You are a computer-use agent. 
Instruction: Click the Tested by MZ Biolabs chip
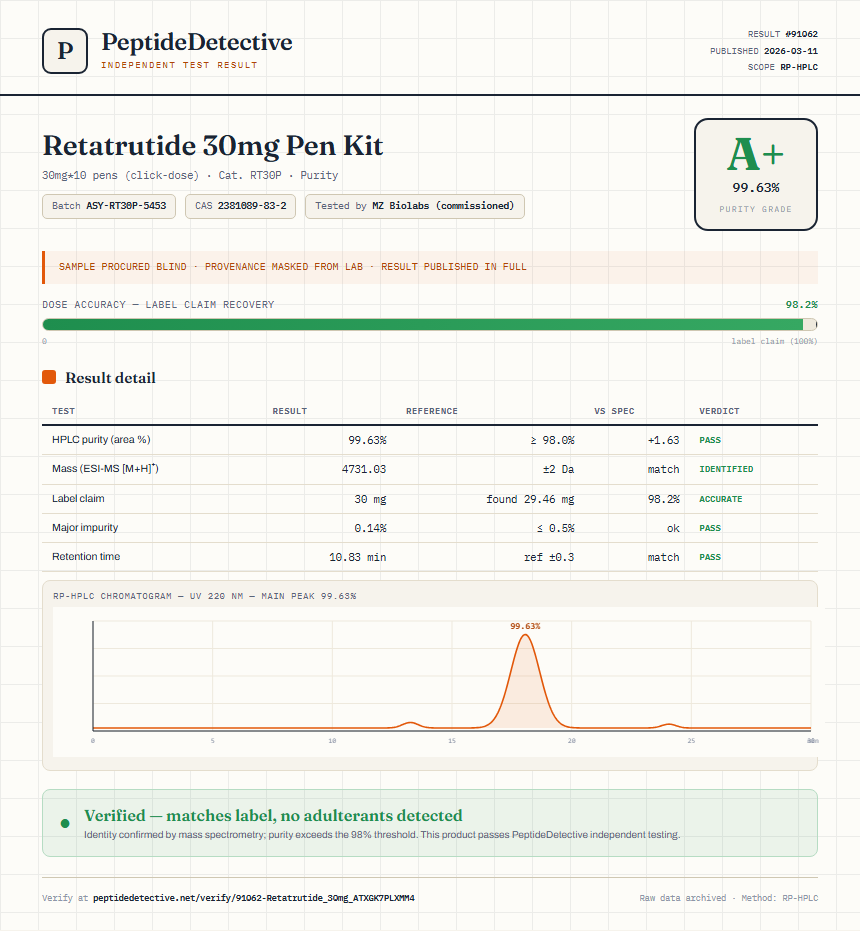point(415,206)
